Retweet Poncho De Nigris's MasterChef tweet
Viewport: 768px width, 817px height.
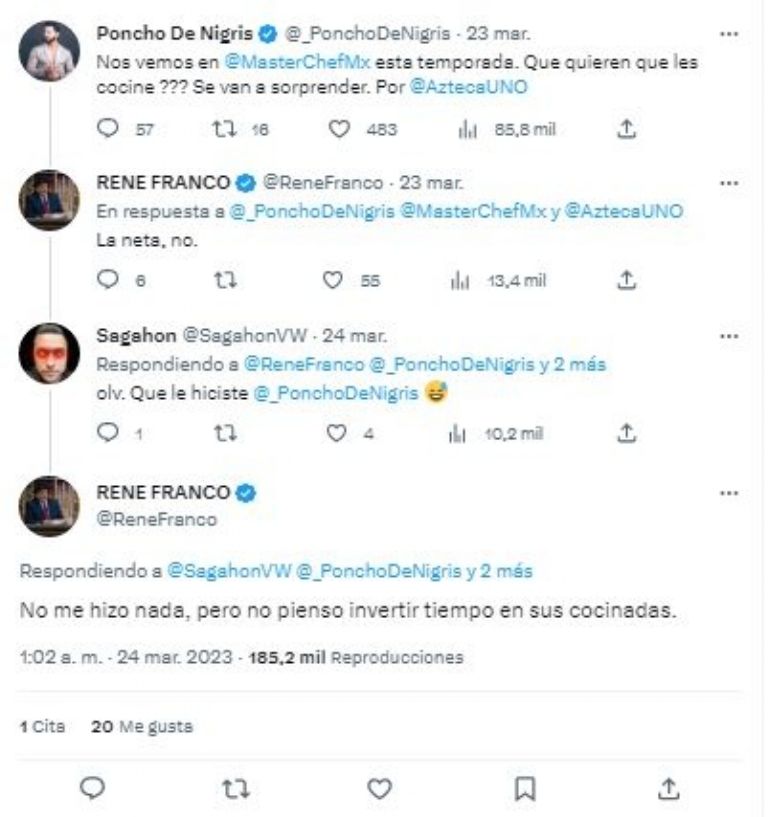225,129
